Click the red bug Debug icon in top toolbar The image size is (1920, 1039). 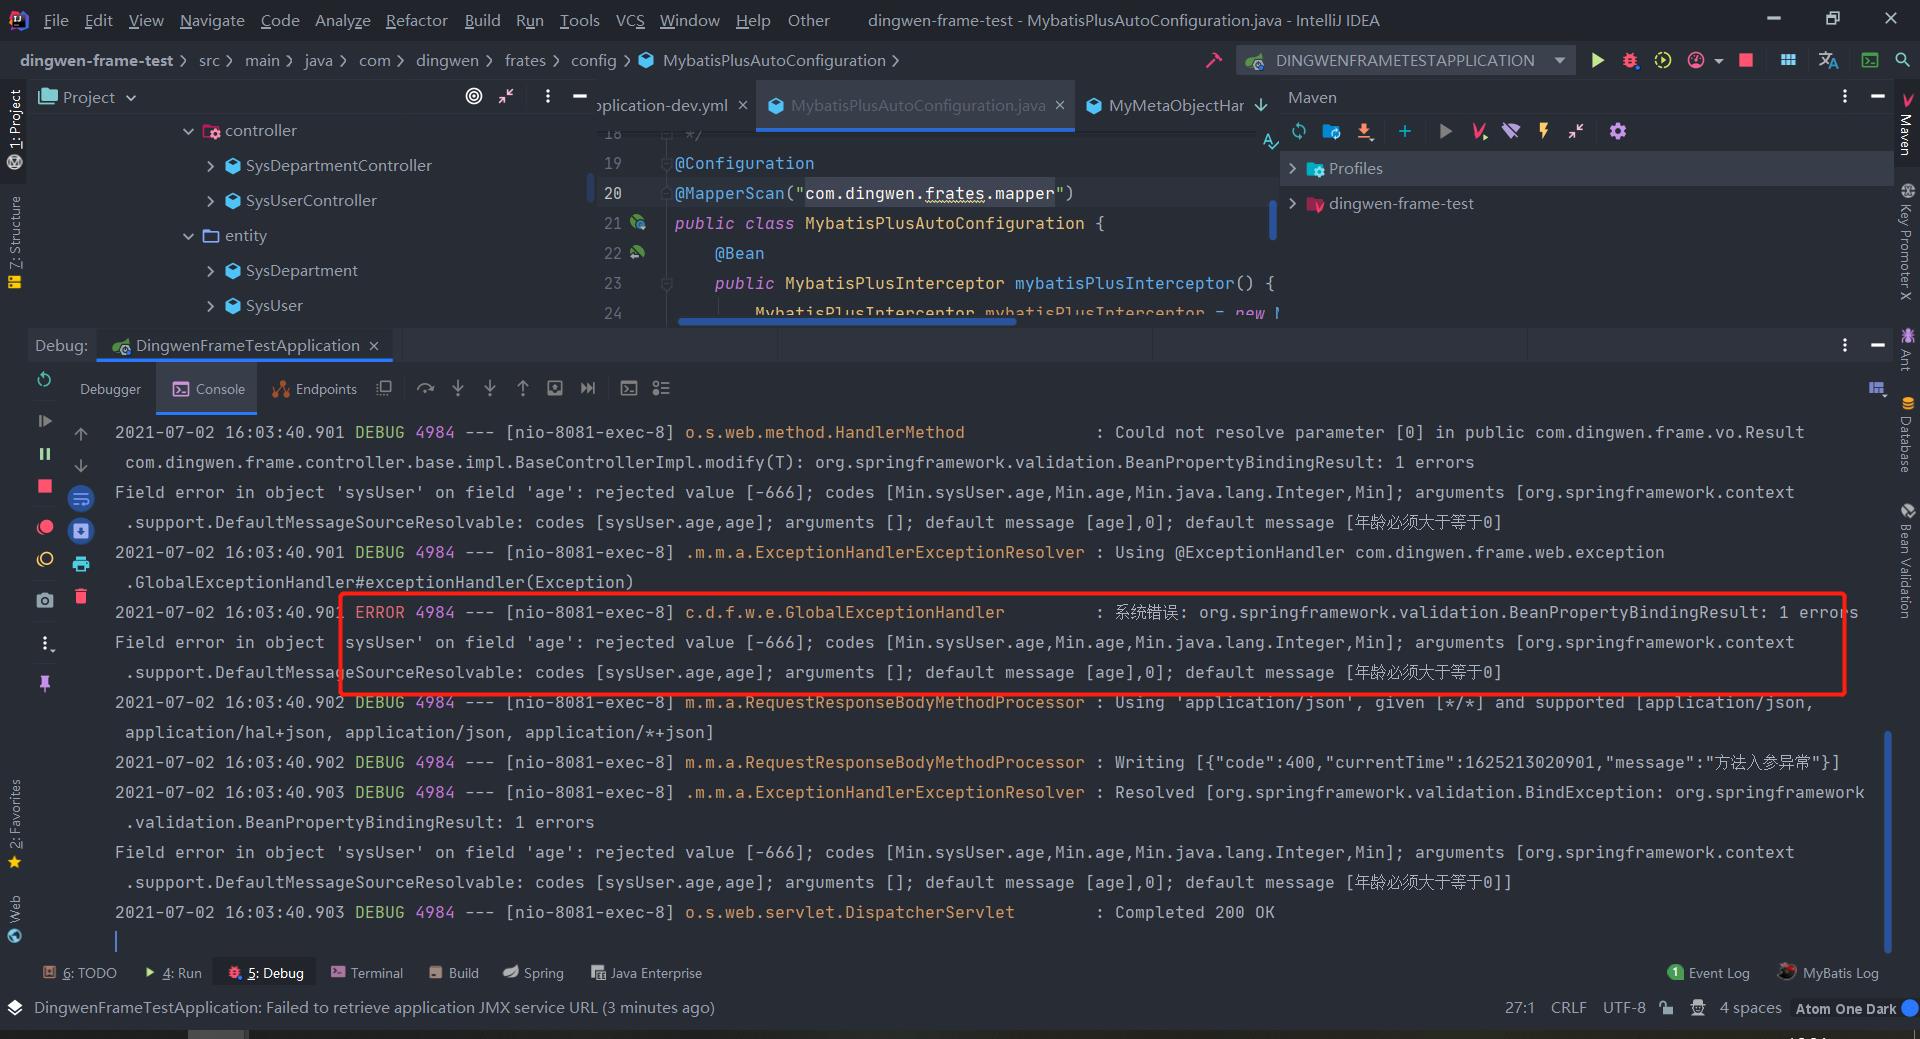point(1630,60)
